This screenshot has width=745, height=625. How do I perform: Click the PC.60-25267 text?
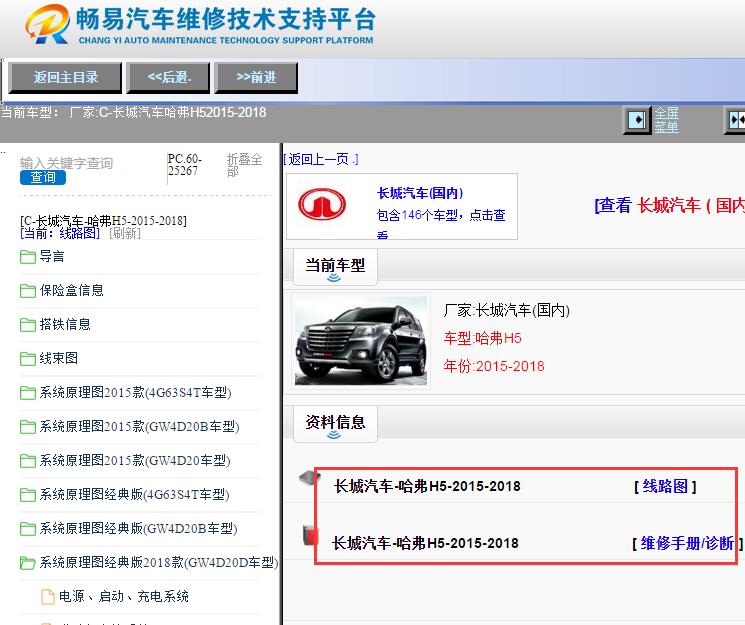coord(185,164)
